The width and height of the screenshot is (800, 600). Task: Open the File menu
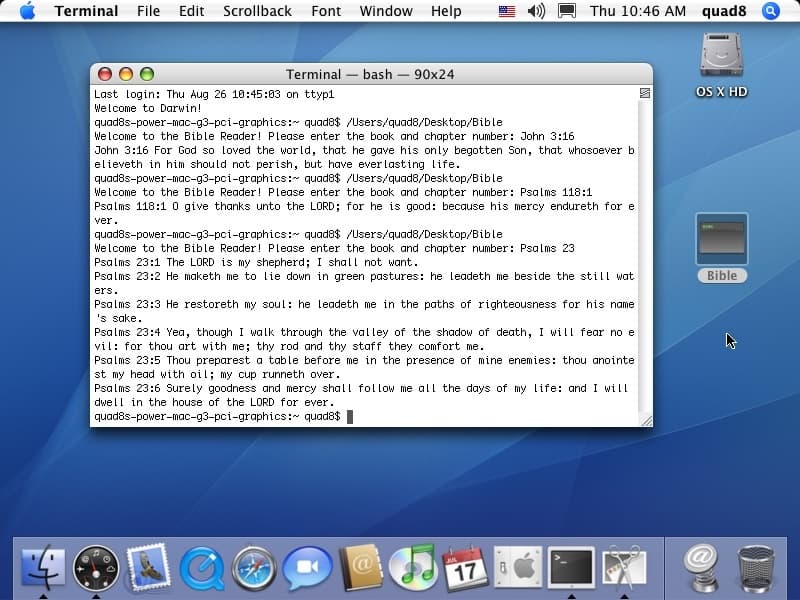coord(148,11)
